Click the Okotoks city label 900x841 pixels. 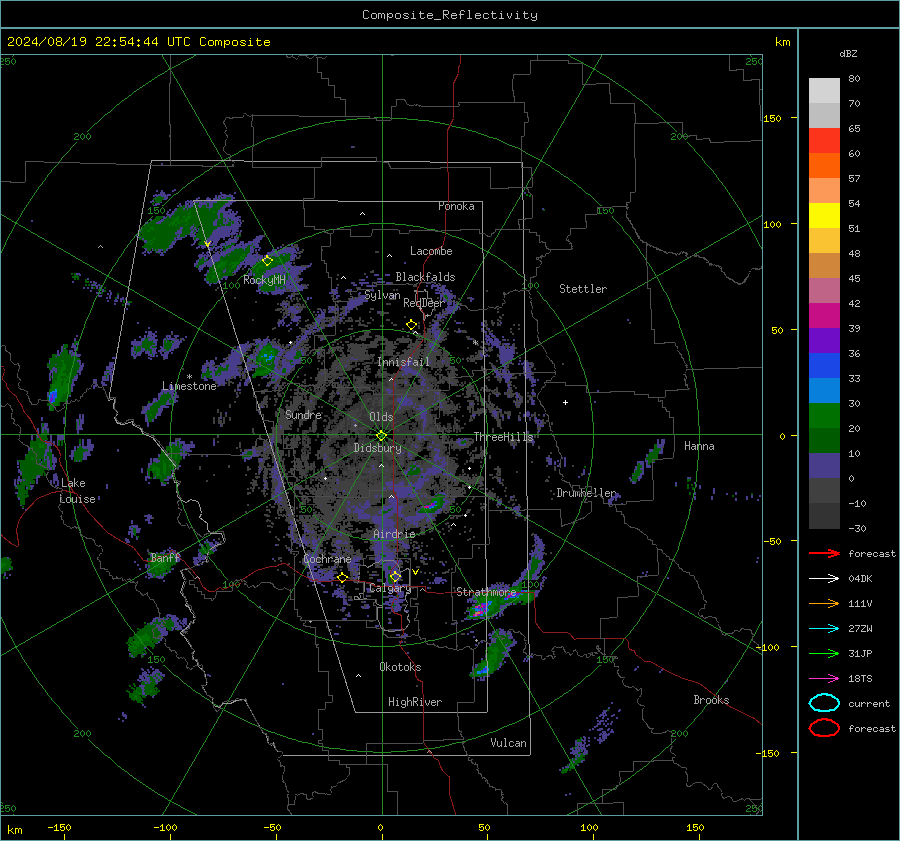[400, 667]
